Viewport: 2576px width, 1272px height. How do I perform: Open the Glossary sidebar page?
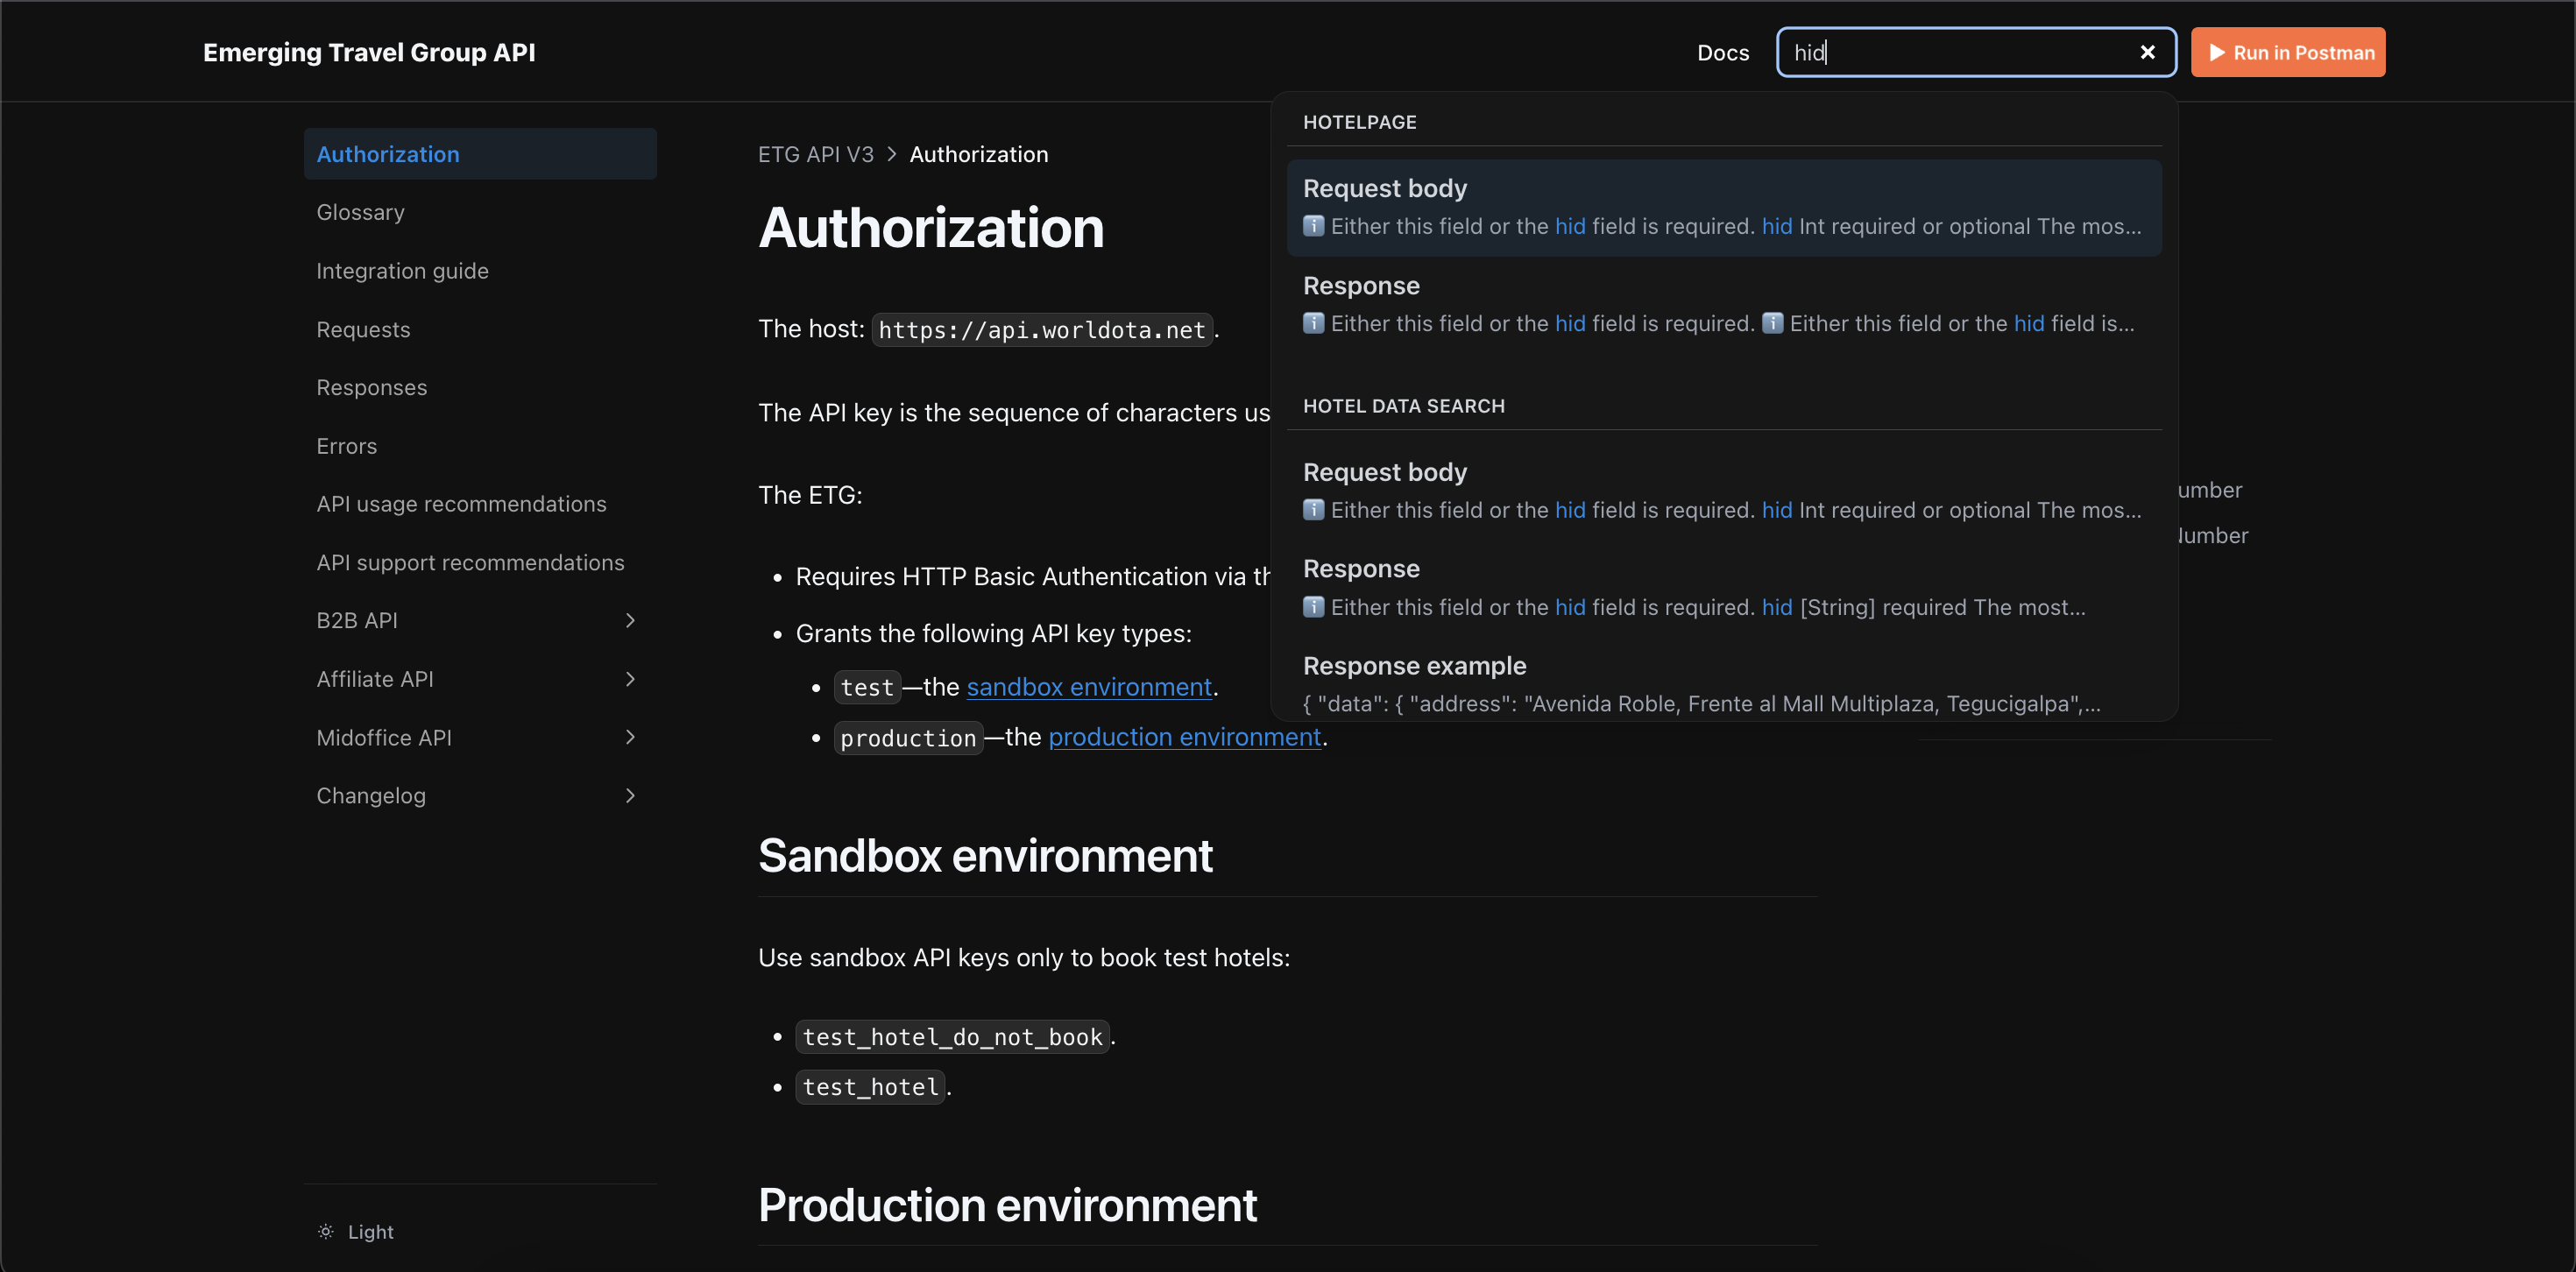point(360,212)
